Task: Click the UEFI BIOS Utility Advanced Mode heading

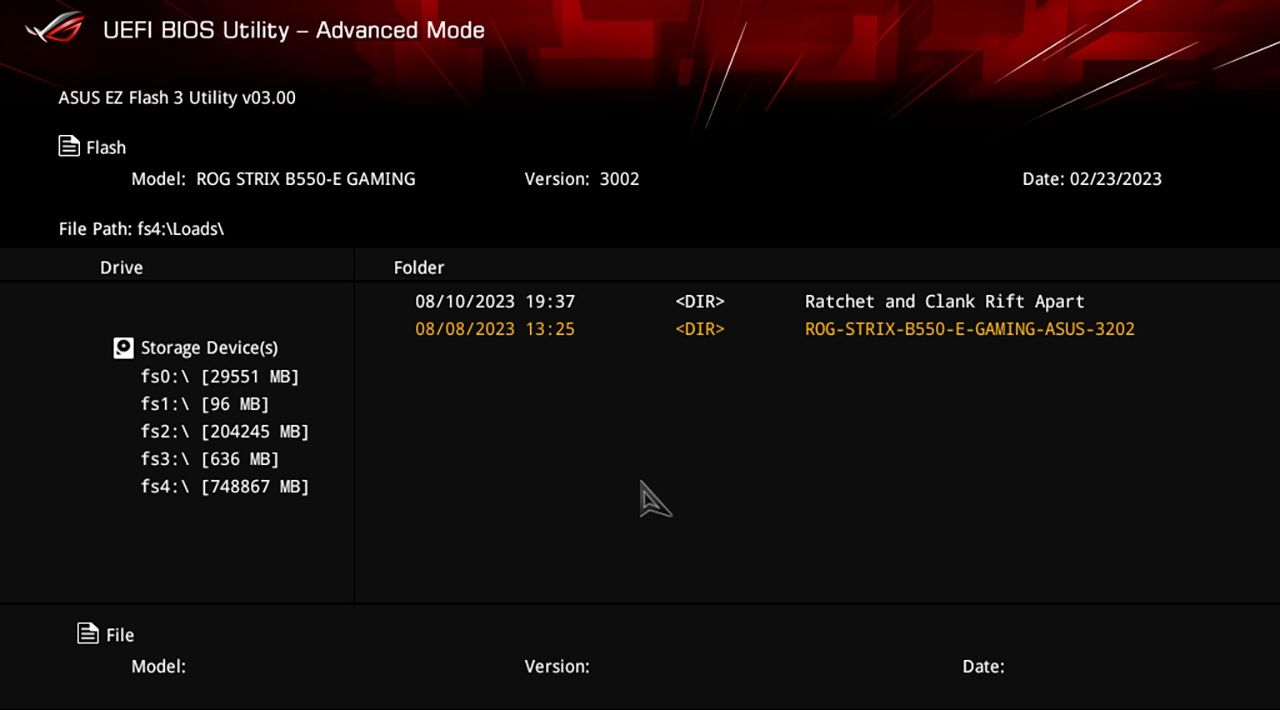Action: tap(294, 30)
